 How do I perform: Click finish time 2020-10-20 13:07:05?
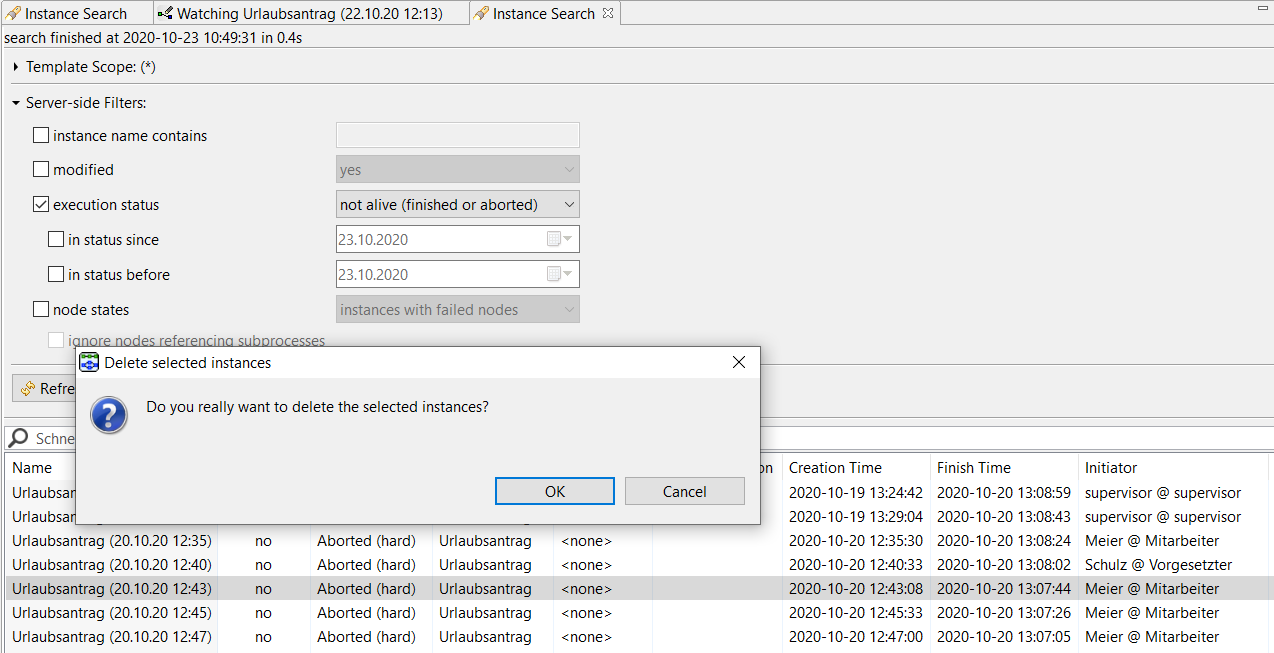[x=1004, y=637]
